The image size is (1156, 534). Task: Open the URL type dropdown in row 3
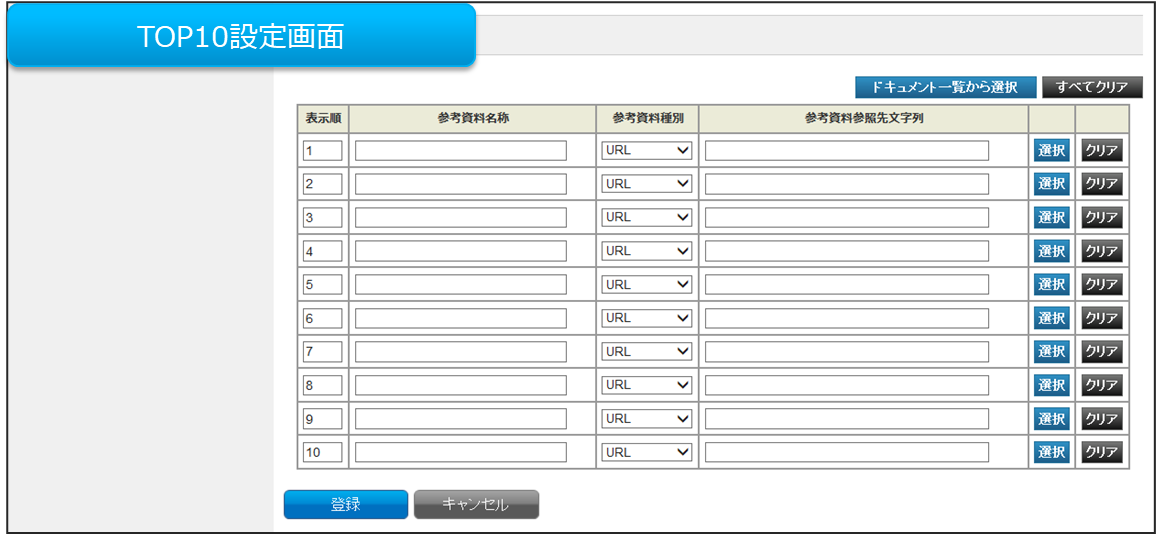click(x=647, y=218)
